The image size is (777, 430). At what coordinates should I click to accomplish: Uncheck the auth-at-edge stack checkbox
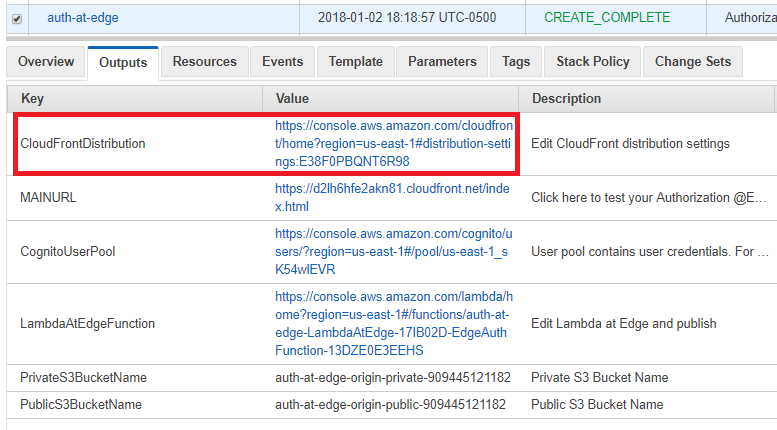pyautogui.click(x=17, y=19)
